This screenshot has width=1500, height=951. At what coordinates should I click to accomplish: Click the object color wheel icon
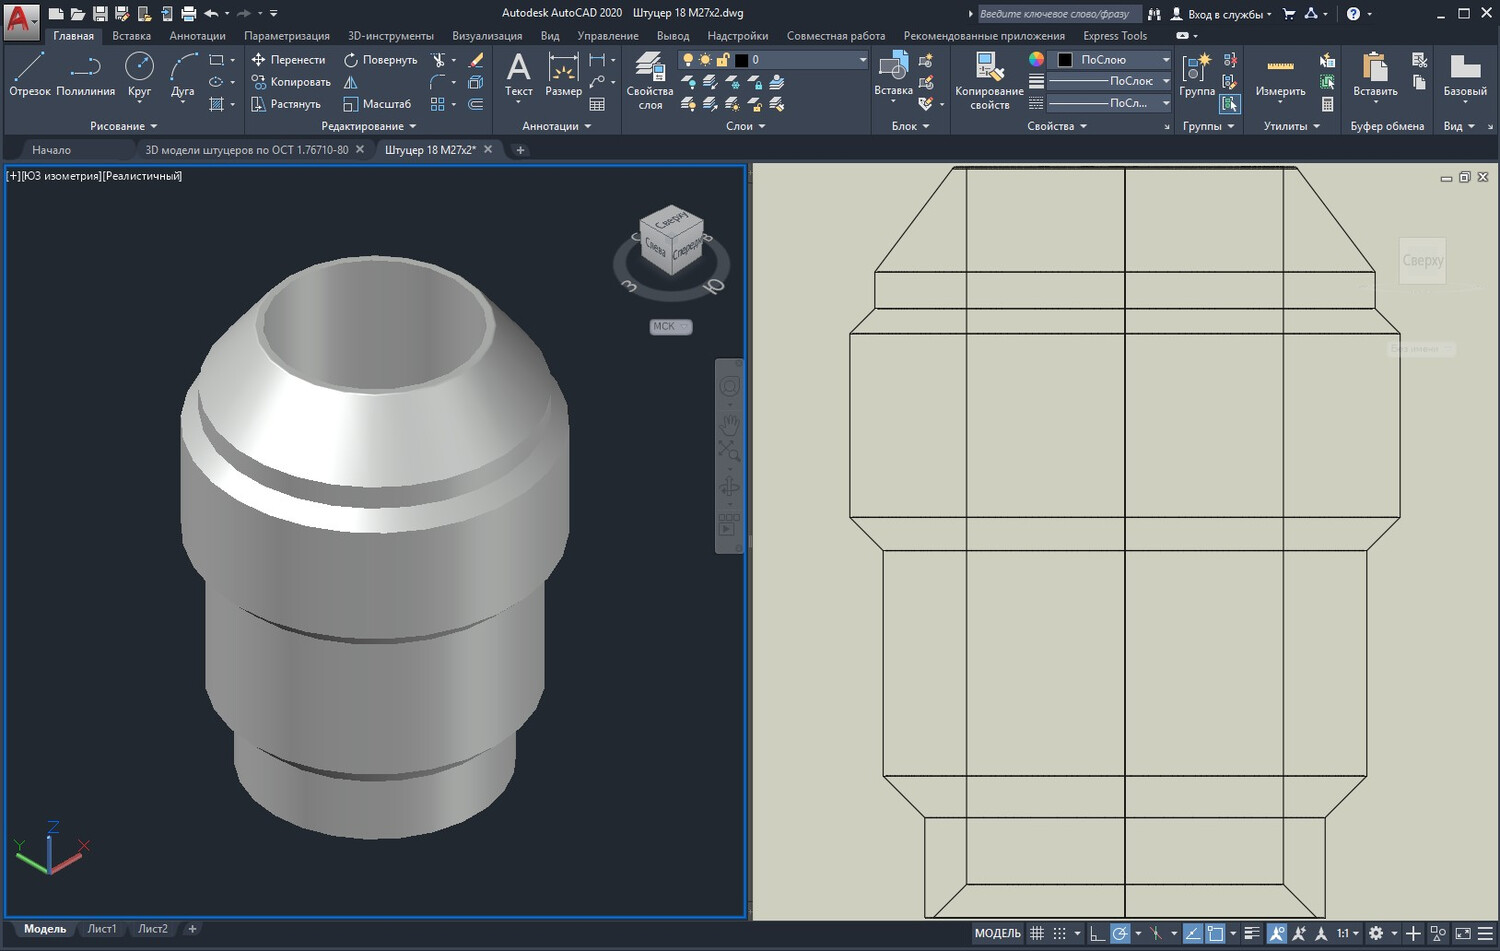pyautogui.click(x=1036, y=60)
